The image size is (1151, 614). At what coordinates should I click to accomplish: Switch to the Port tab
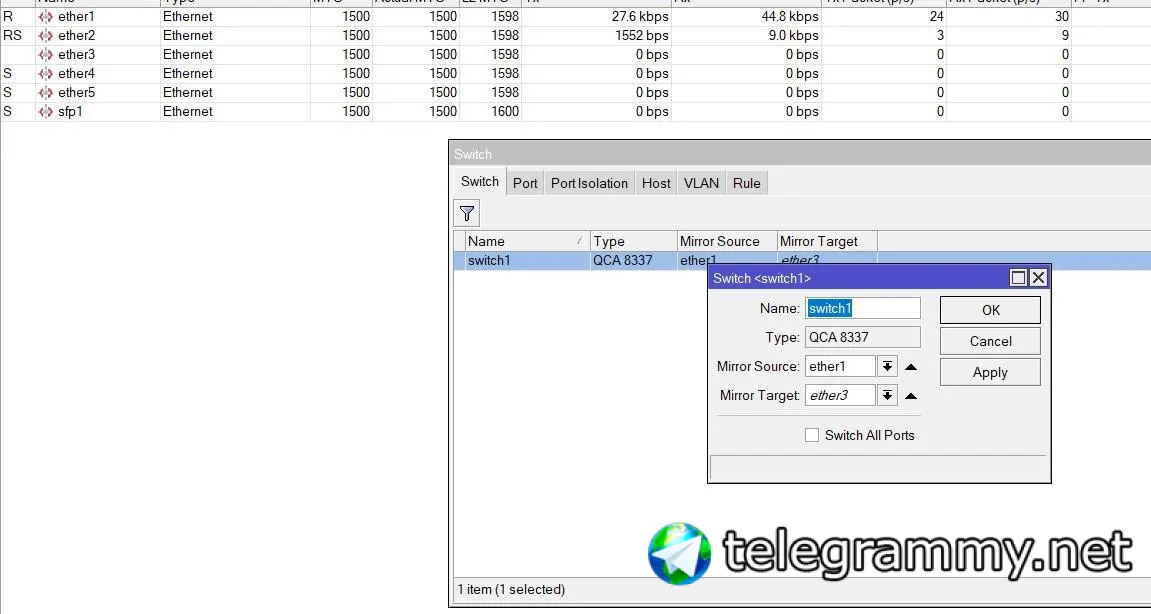(526, 183)
